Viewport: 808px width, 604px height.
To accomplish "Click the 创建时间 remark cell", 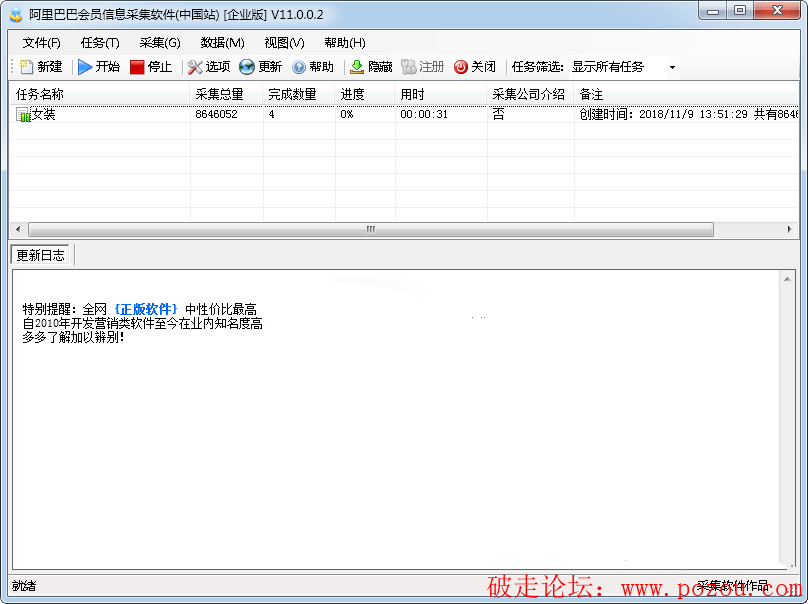I will point(688,114).
